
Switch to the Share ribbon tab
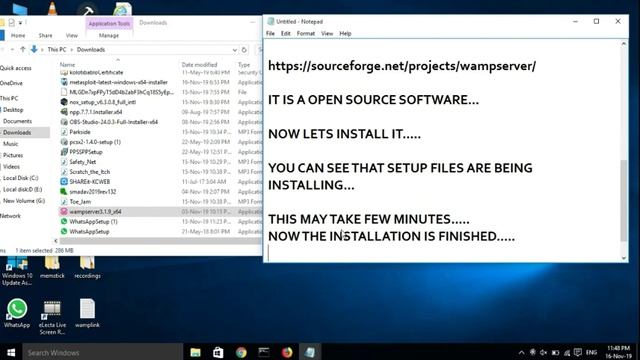coord(45,36)
